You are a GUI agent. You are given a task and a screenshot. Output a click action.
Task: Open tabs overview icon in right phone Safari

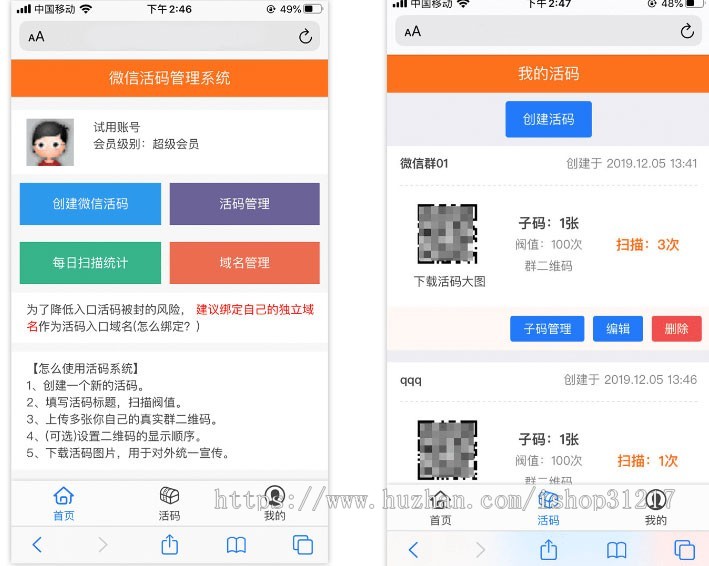point(685,550)
